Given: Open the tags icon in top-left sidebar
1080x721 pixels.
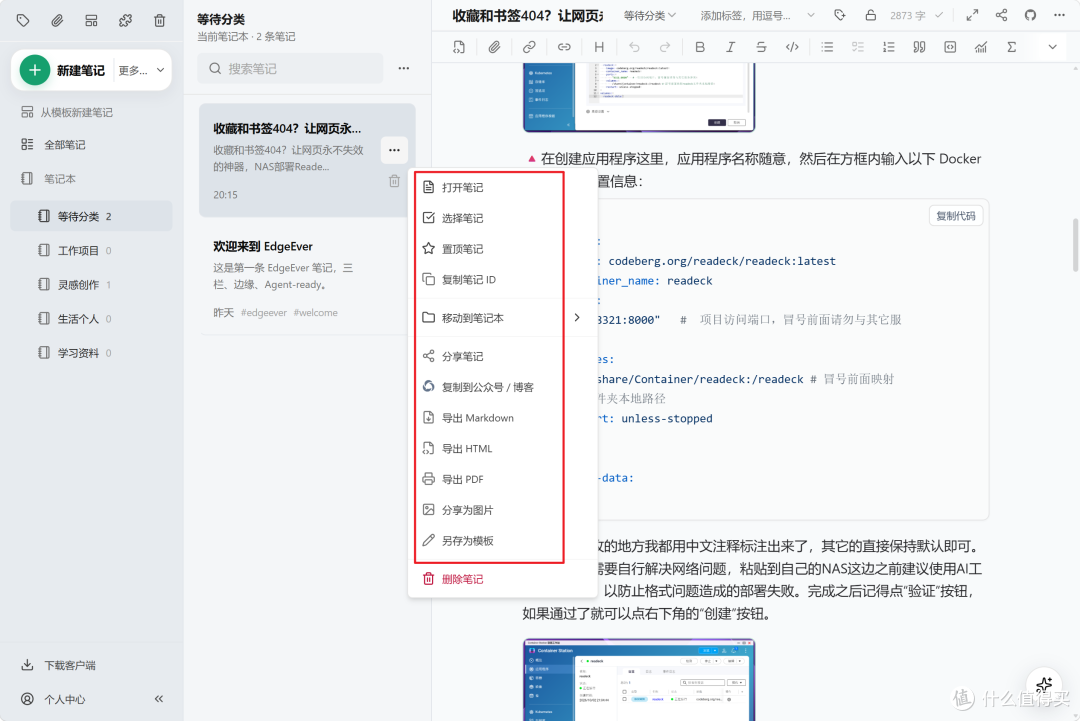Looking at the screenshot, I should 23,21.
